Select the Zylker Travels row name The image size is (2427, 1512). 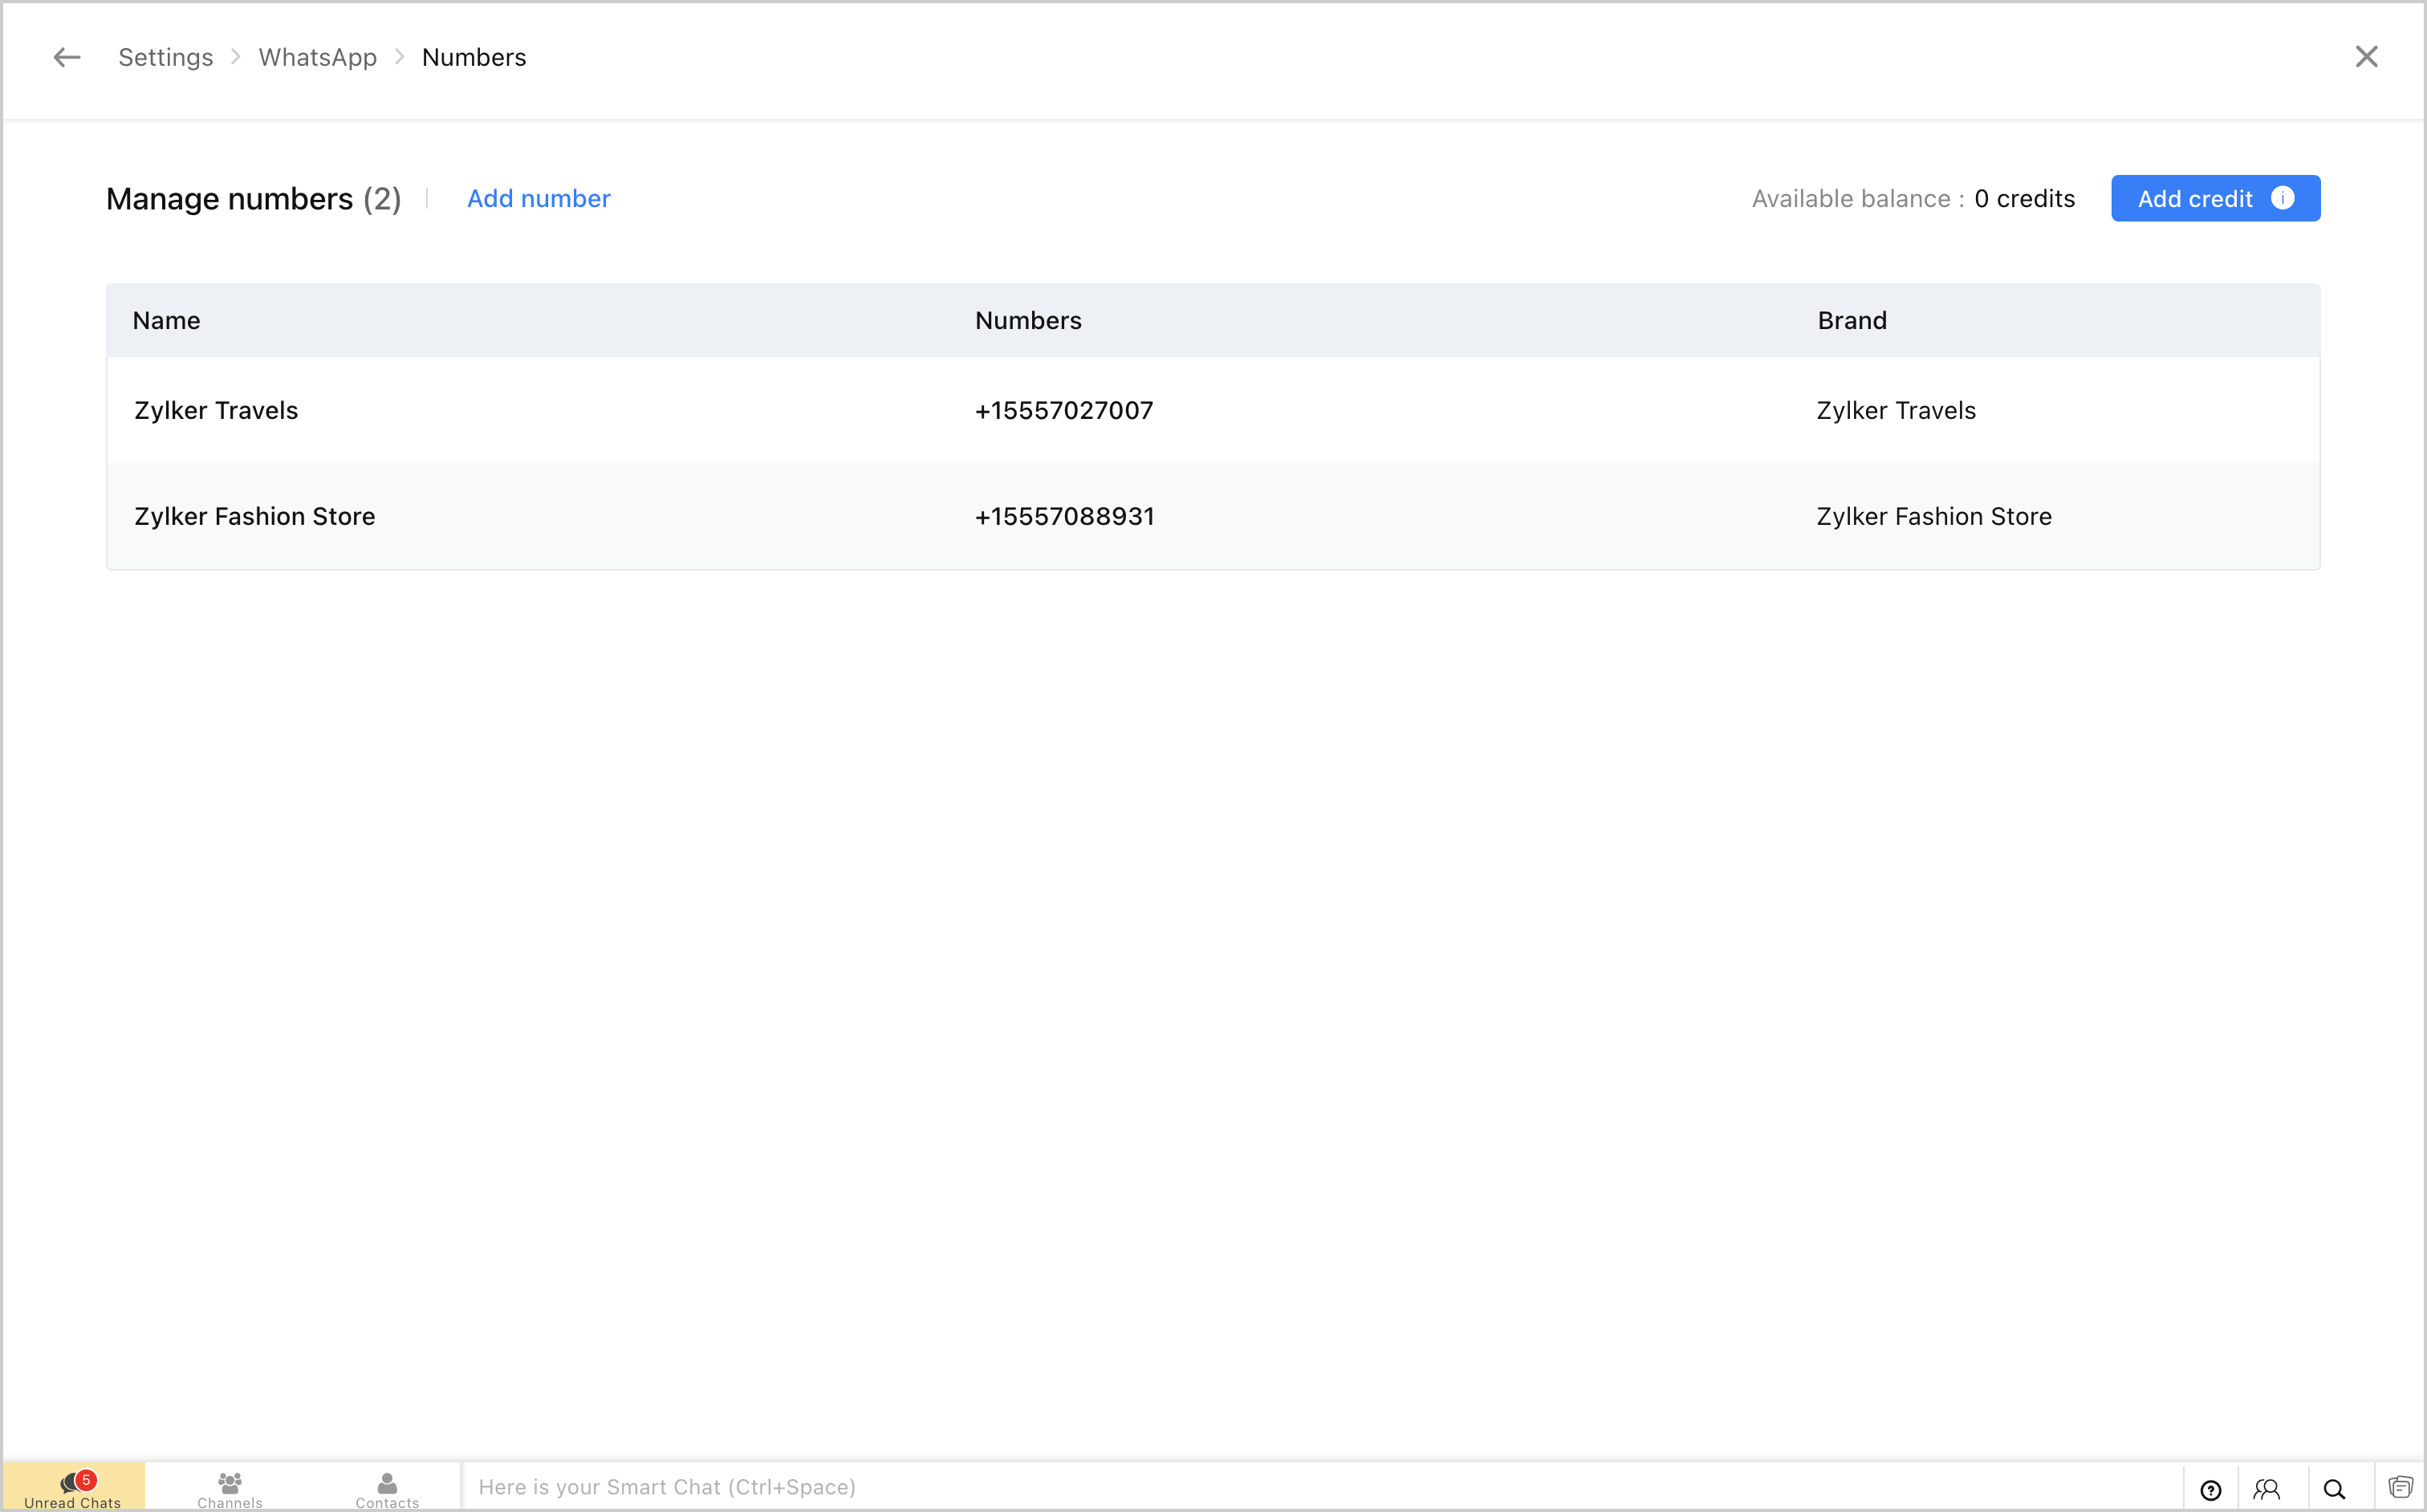tap(216, 411)
